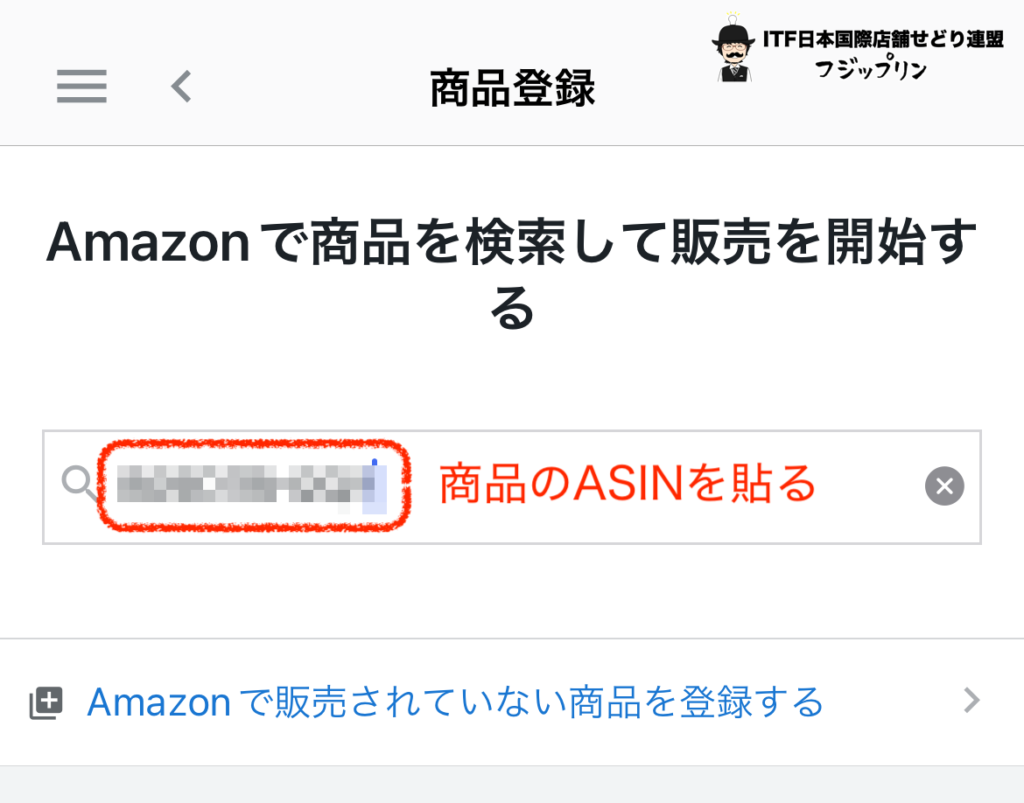Image resolution: width=1024 pixels, height=803 pixels.
Task: Open link Amazonで販売されていない商品を登録する
Action: point(455,702)
